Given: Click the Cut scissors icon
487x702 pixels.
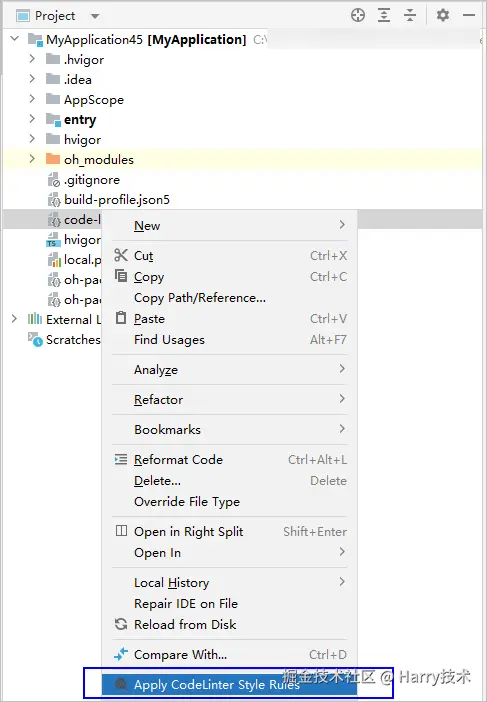Looking at the screenshot, I should point(121,255).
